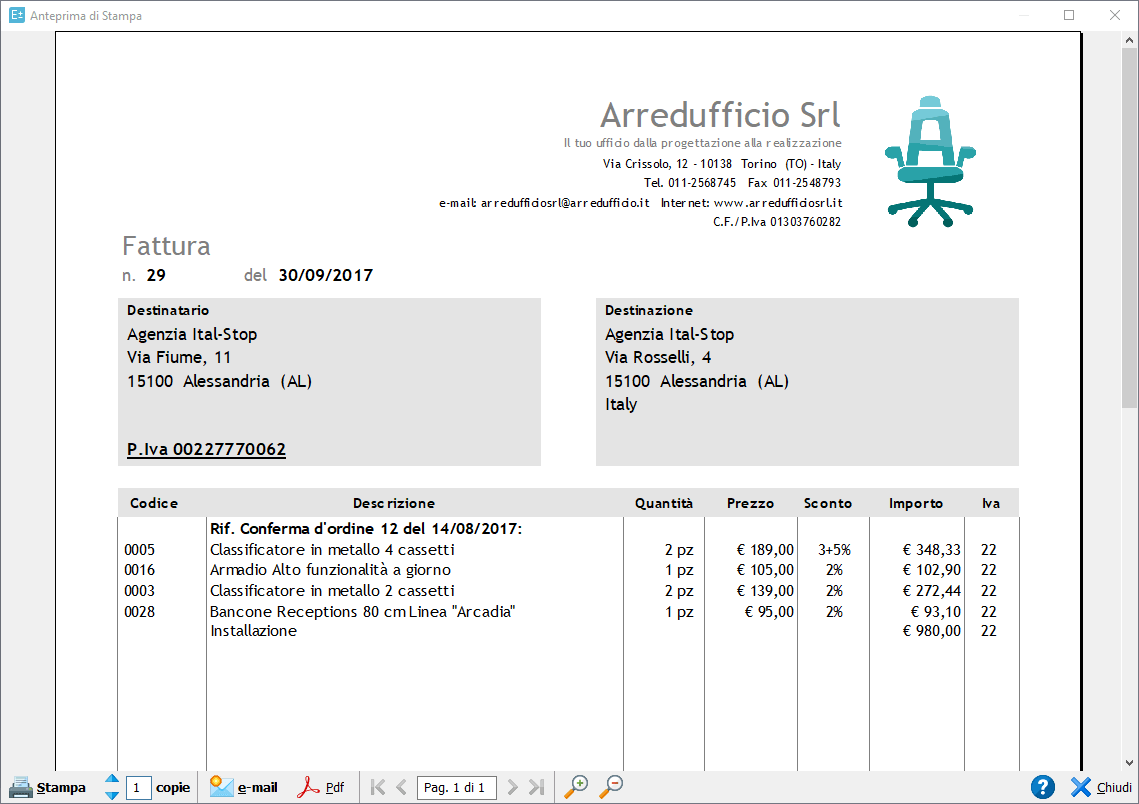The width and height of the screenshot is (1139, 804).
Task: Zoom out with the magnifier minus icon
Action: (x=611, y=787)
